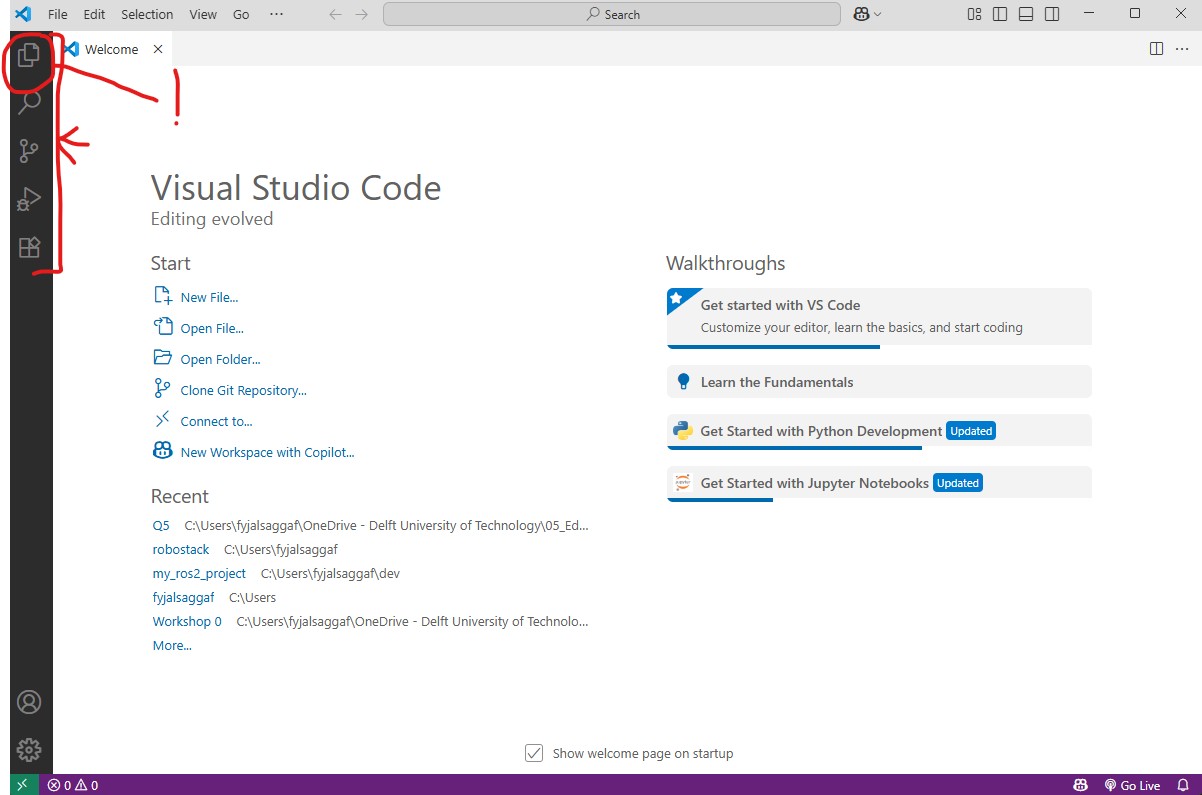Open problems errors and warnings indicator
This screenshot has width=1202, height=795.
(73, 785)
